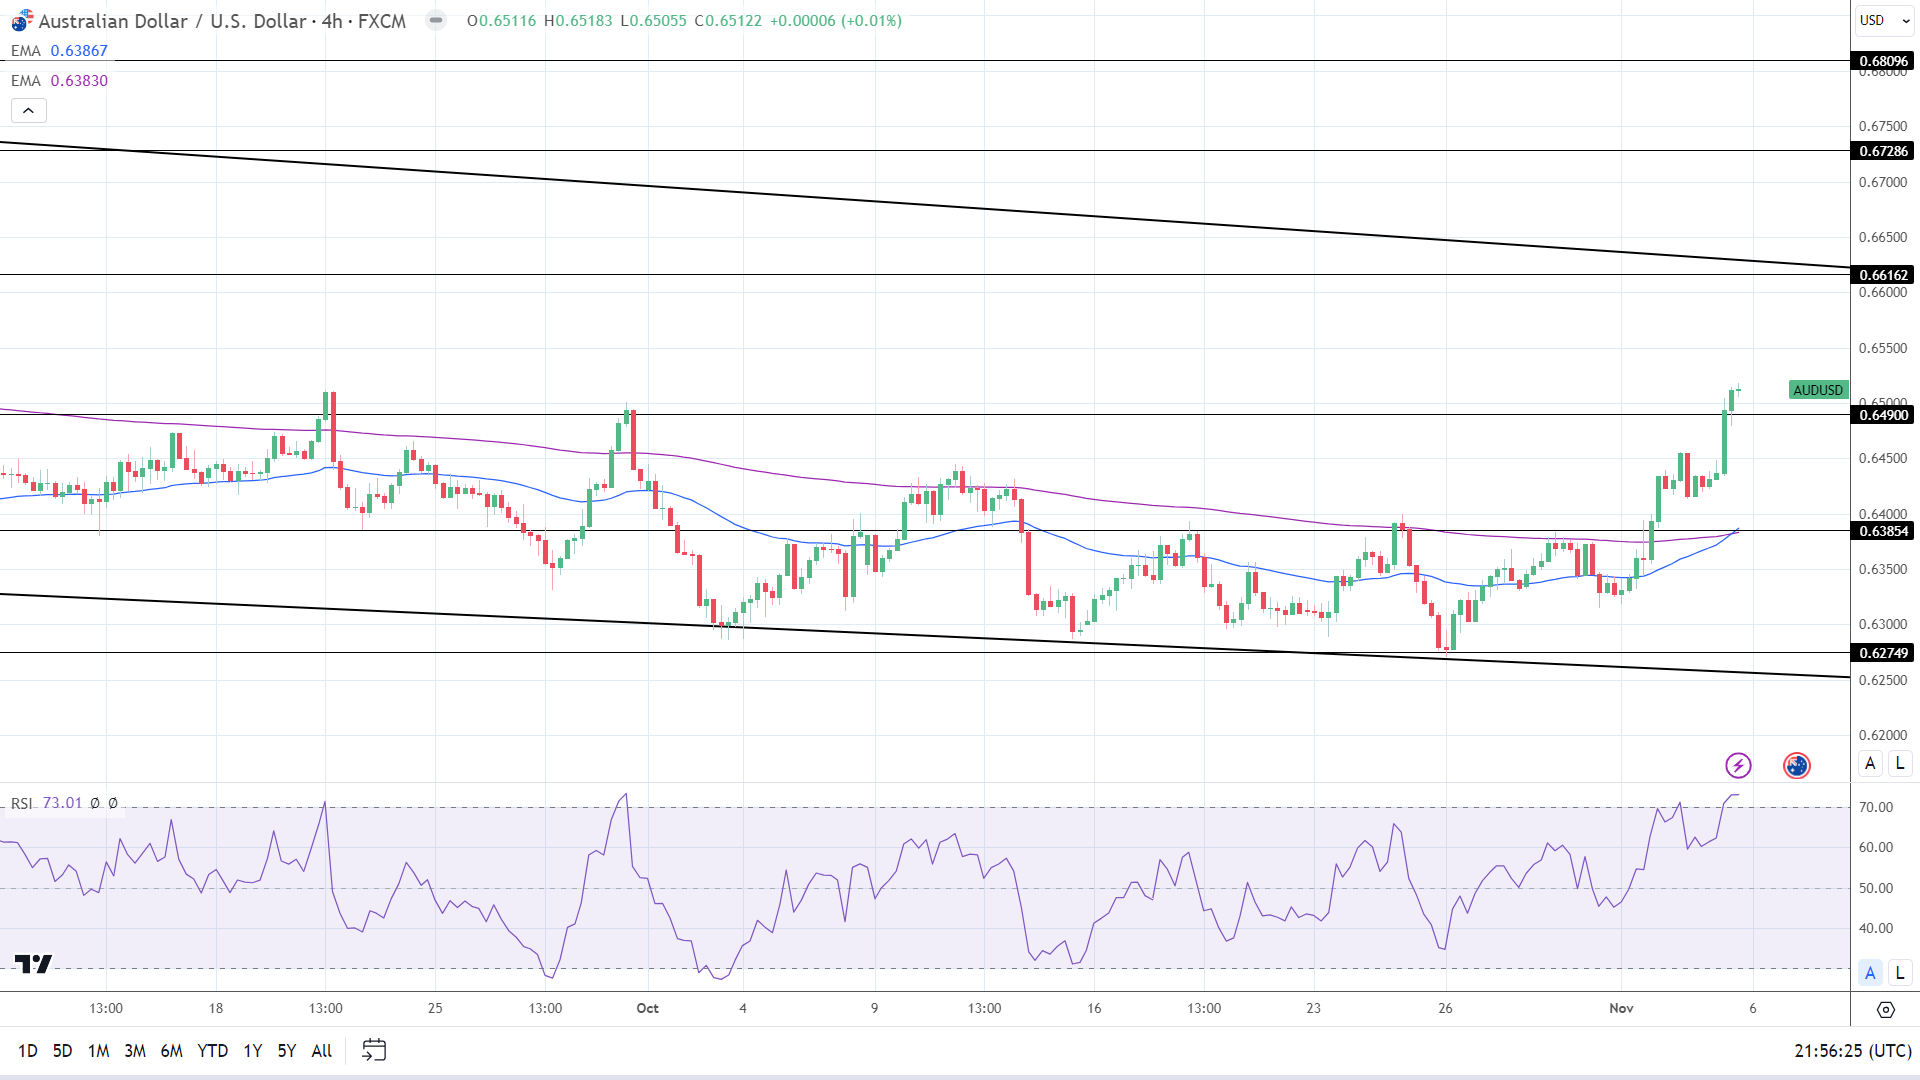Click the purple lightning event marker icon
The width and height of the screenshot is (1920, 1080).
1738,766
